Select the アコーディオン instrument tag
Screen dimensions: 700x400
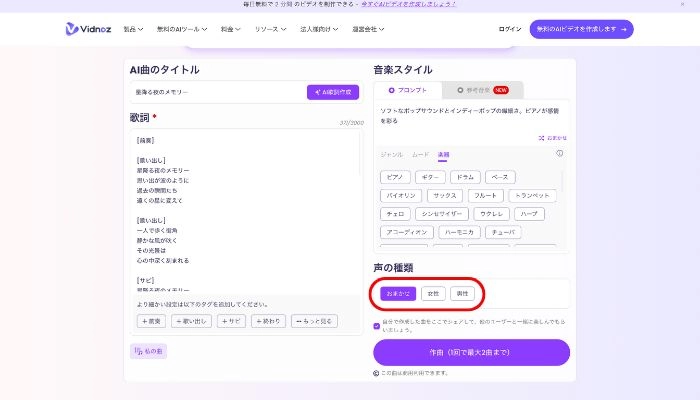[x=407, y=232]
